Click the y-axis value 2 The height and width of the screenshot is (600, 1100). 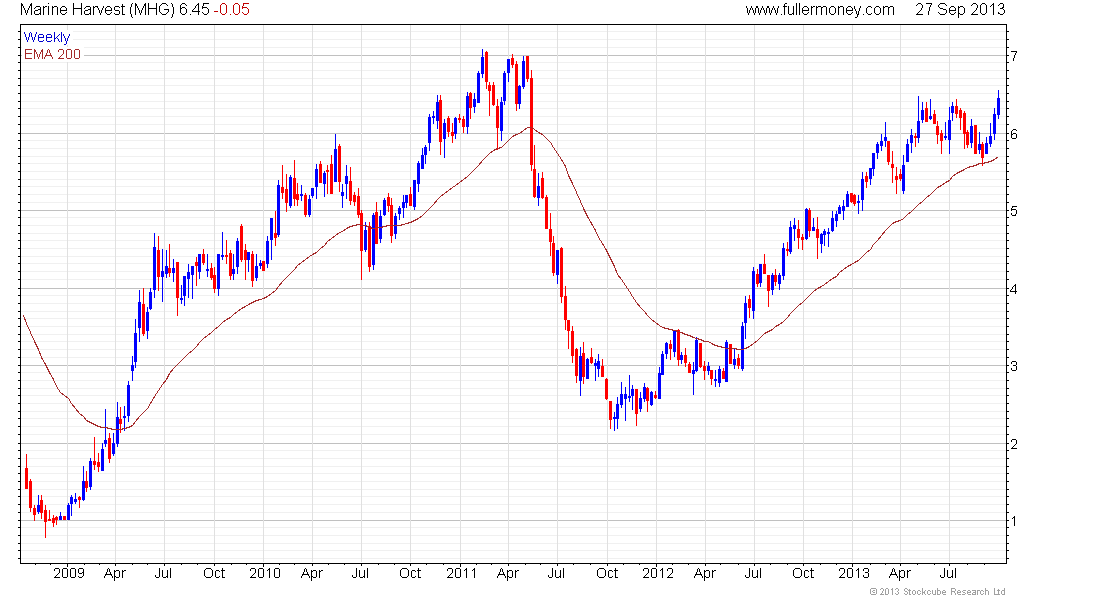1014,444
